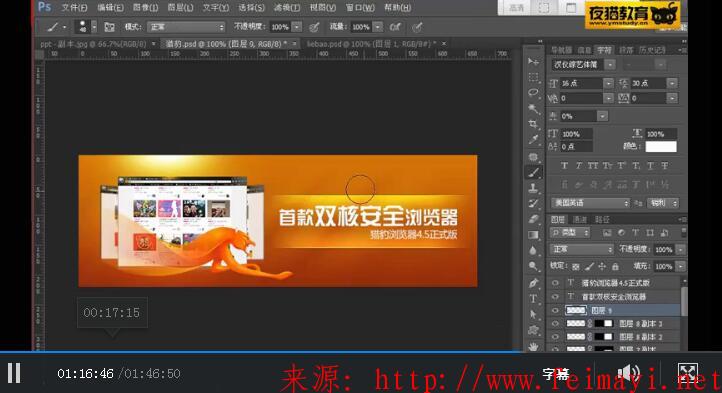Switch to the liebao.psd document tab
Image resolution: width=722 pixels, height=393 pixels.
coord(371,44)
